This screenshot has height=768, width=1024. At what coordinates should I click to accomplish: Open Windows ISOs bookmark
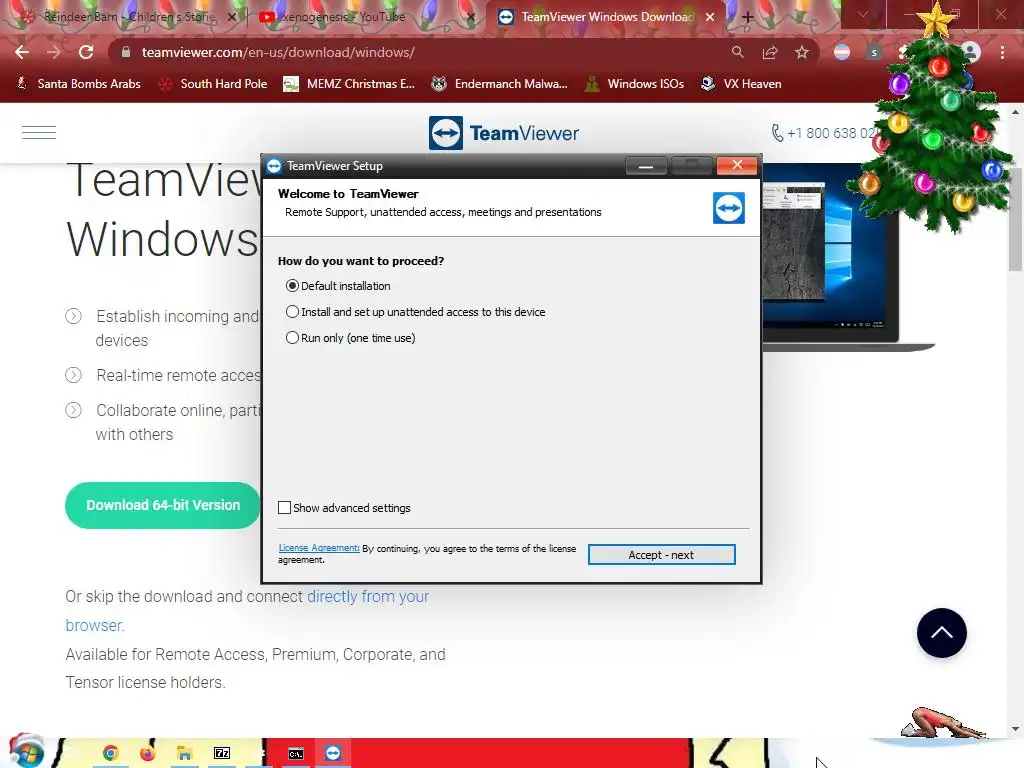pos(634,84)
